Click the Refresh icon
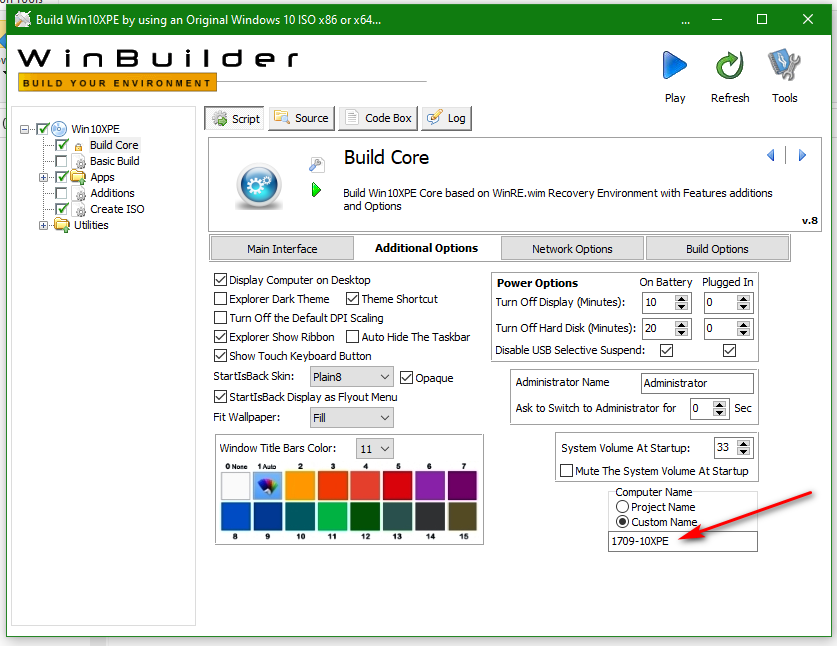The image size is (837, 646). [730, 65]
